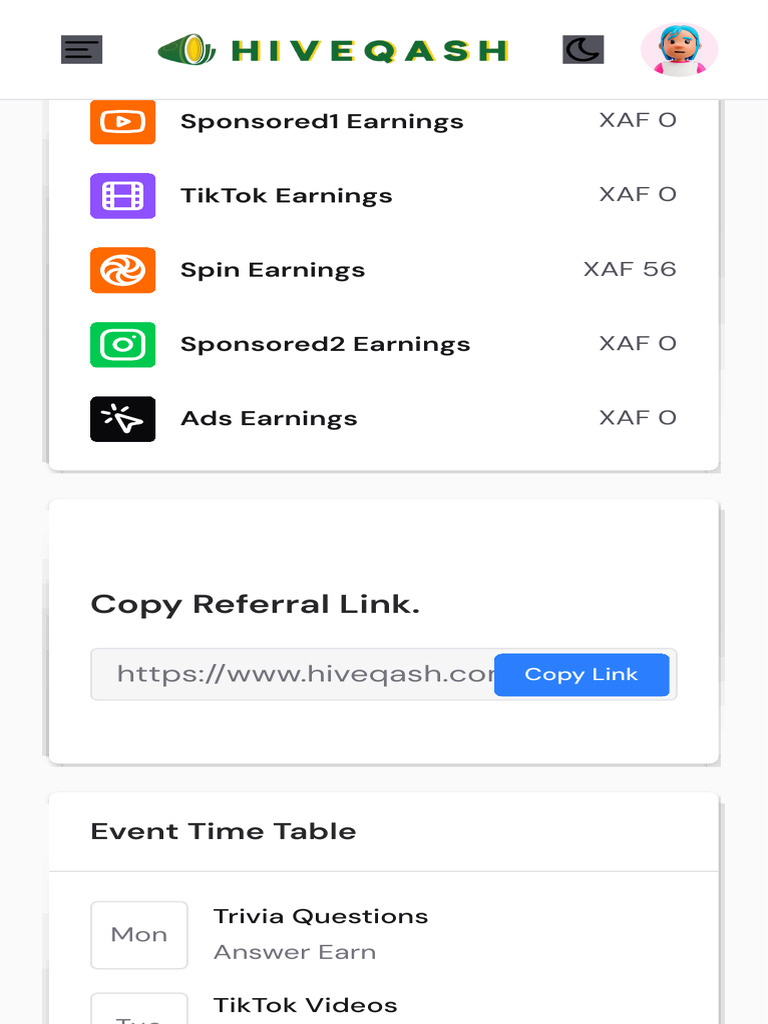768x1024 pixels.
Task: Select the Sponsored2 Earnings row label
Action: (x=325, y=344)
